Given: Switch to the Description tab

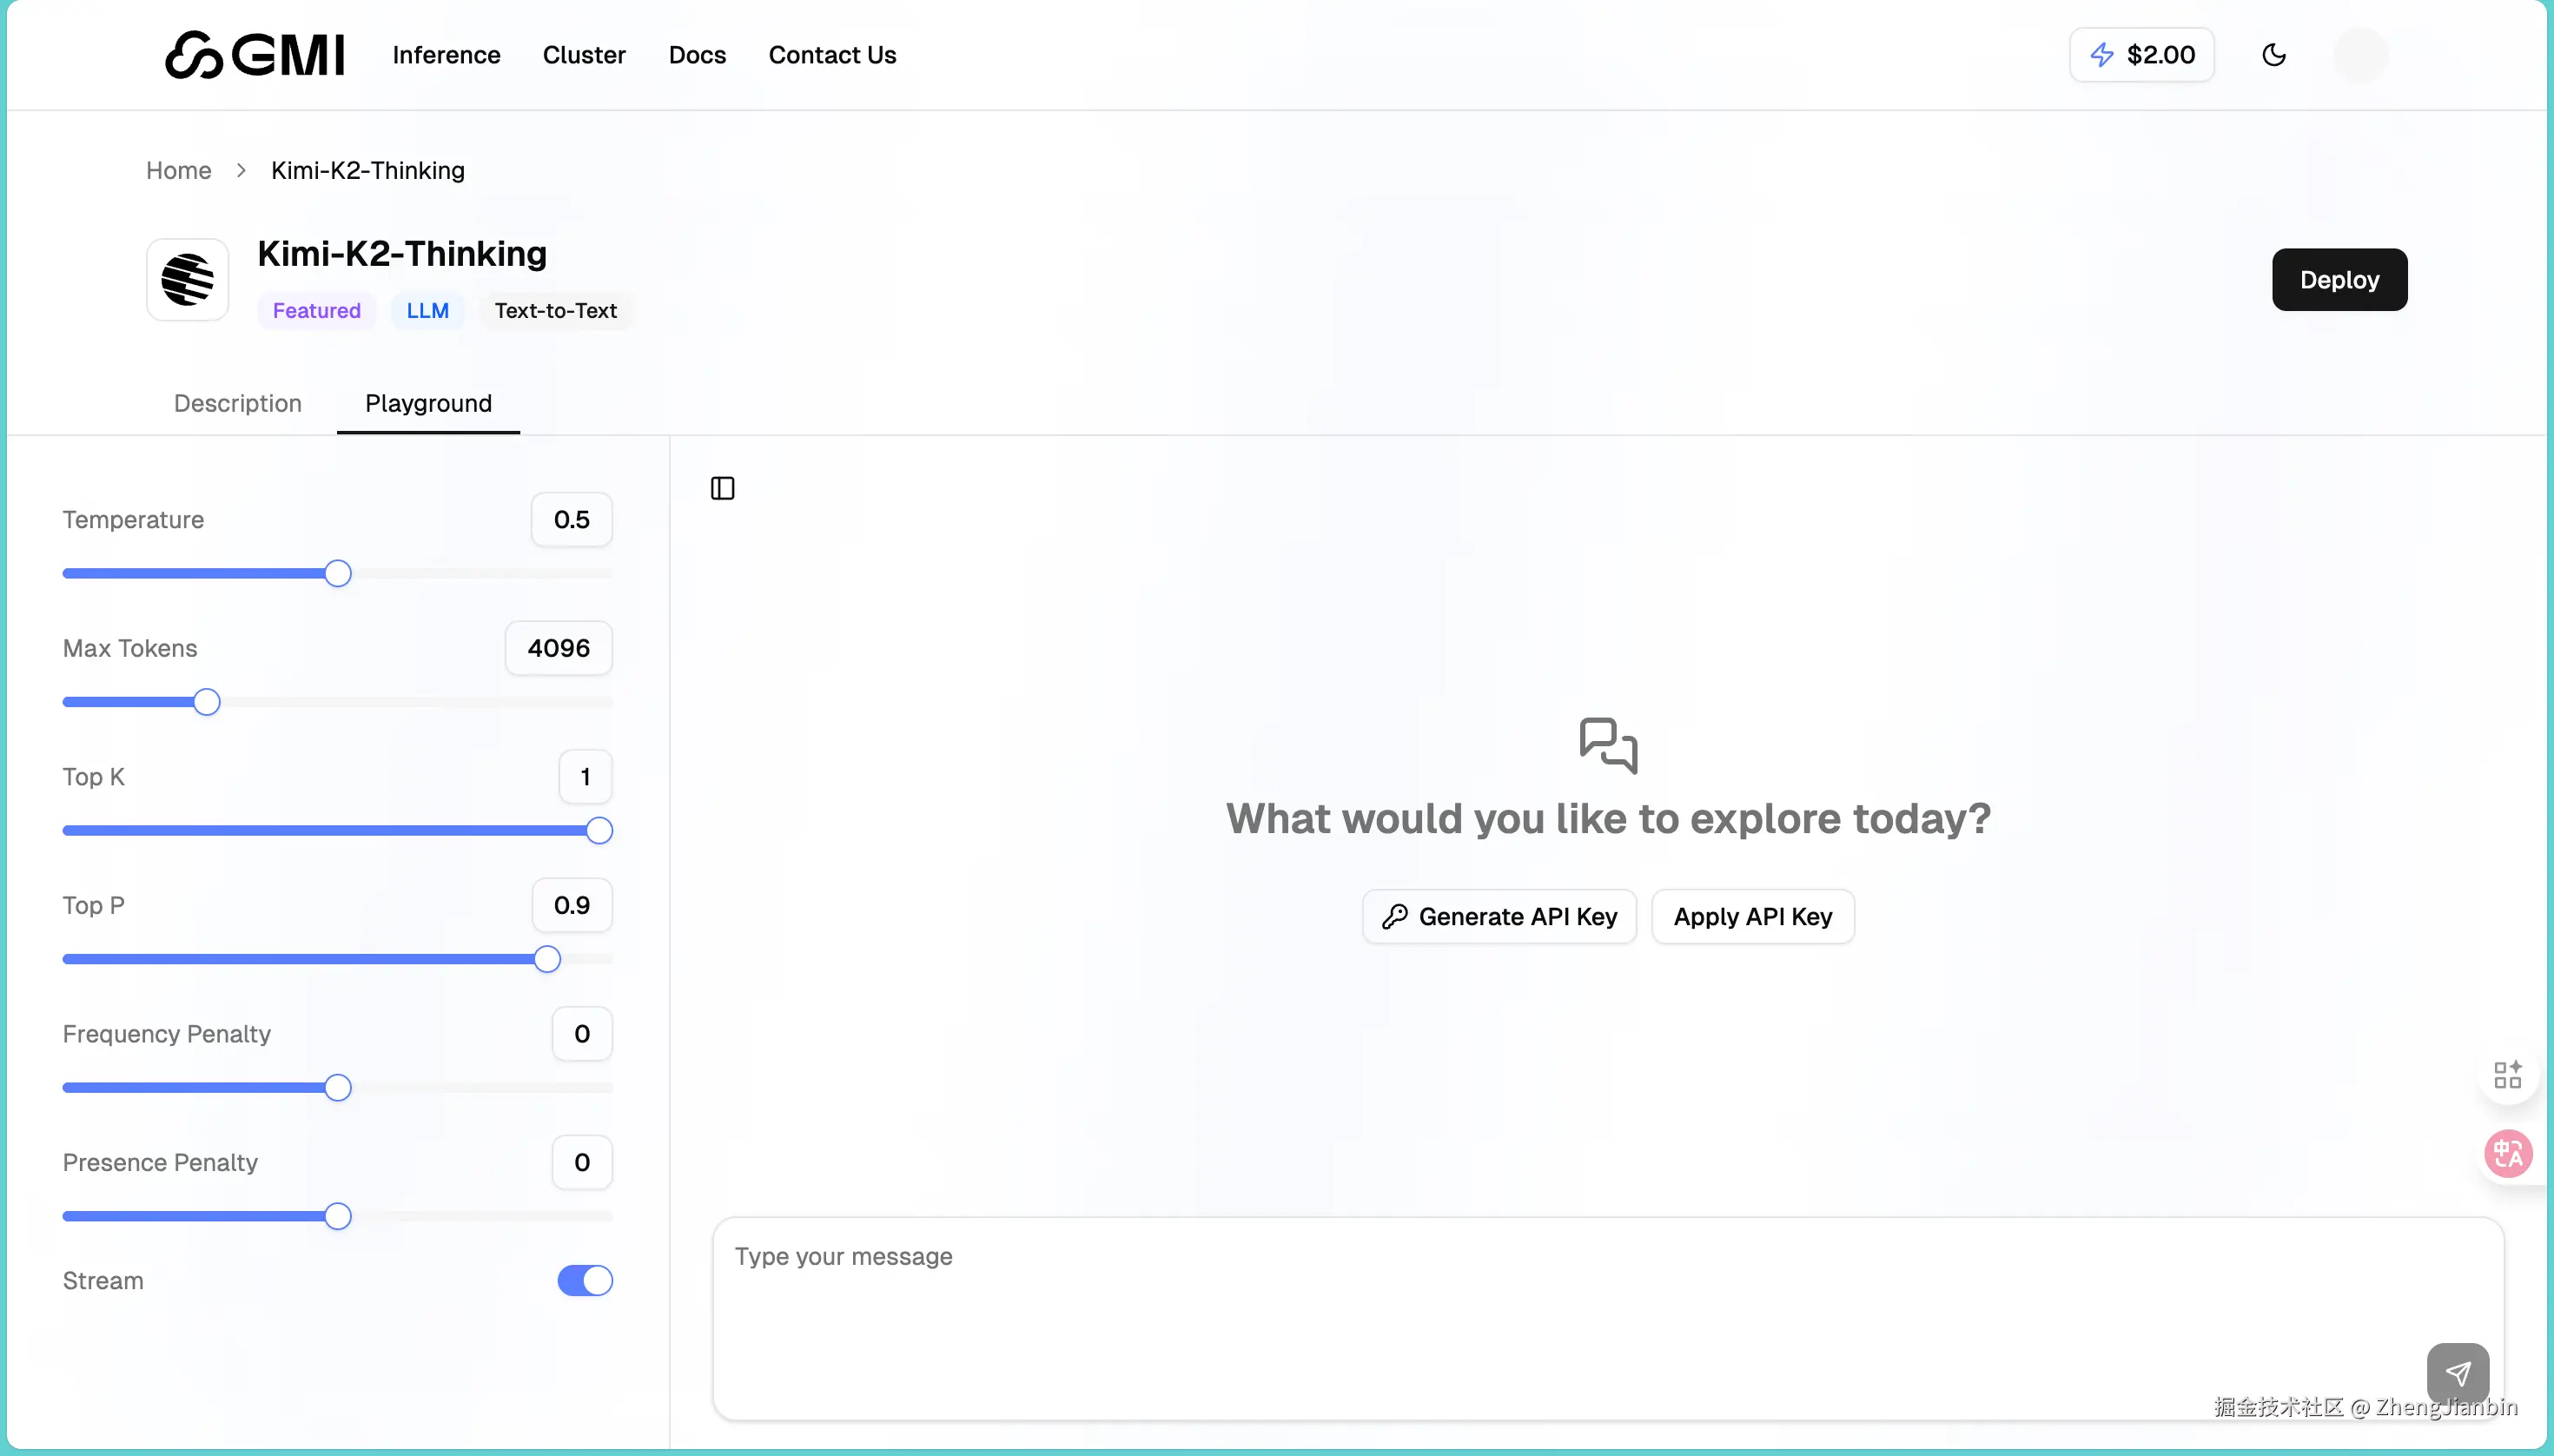Looking at the screenshot, I should pyautogui.click(x=237, y=403).
